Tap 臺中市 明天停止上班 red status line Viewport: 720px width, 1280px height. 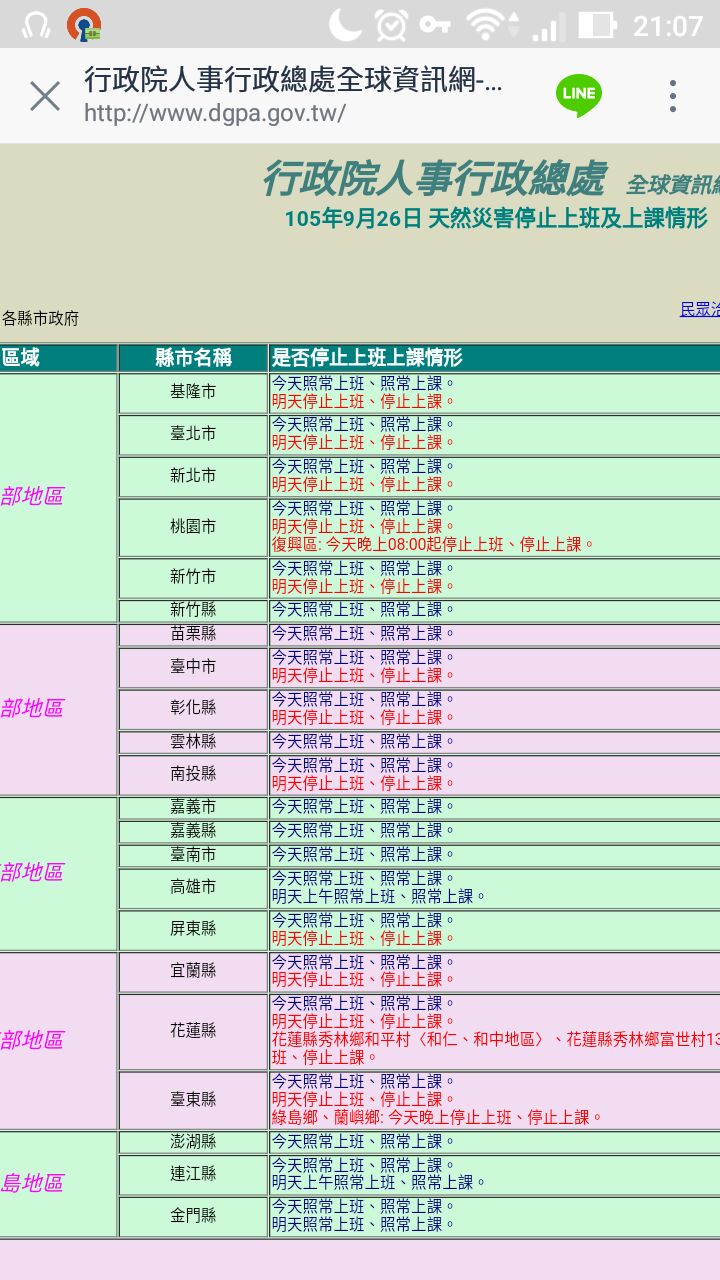364,676
